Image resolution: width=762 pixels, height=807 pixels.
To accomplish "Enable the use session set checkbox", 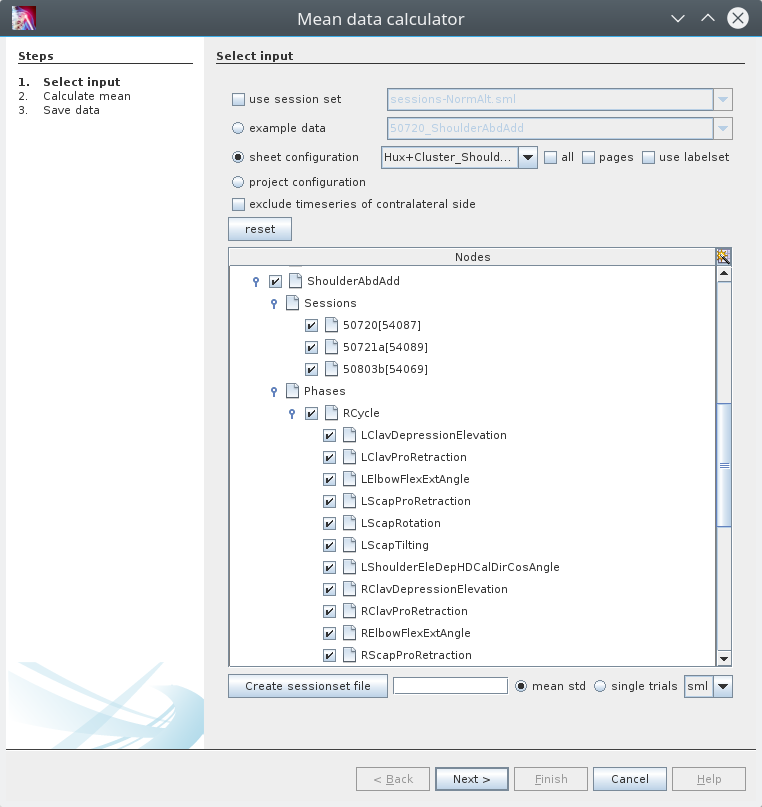I will [238, 99].
